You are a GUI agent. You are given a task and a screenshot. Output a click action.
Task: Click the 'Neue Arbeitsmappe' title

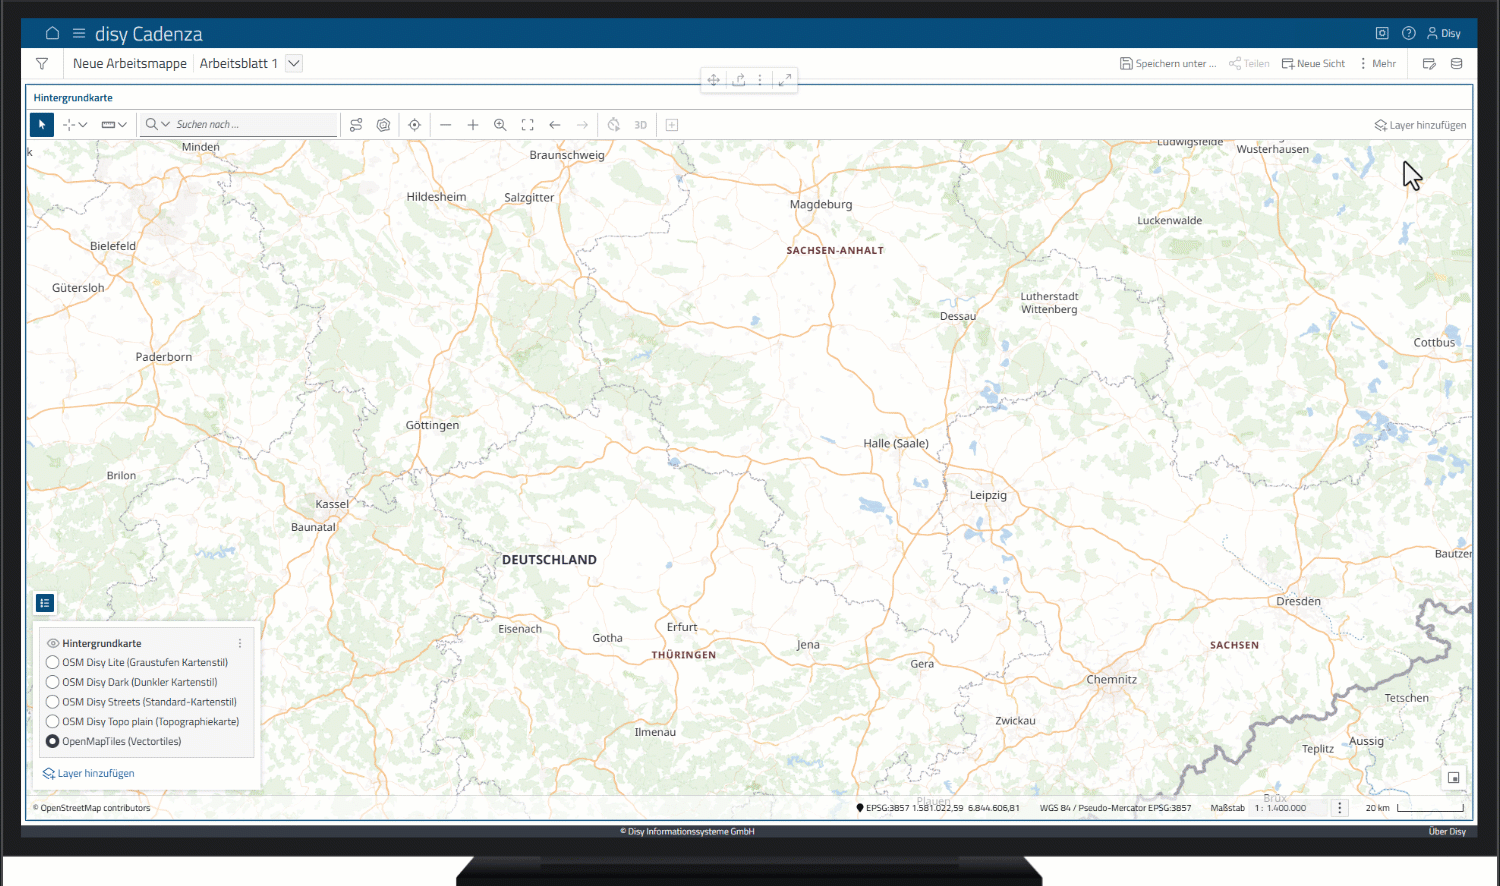coord(130,63)
